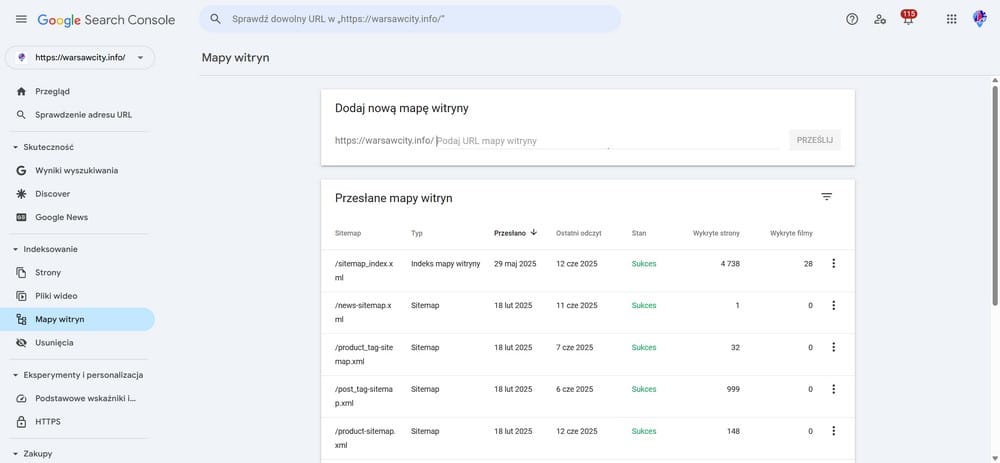
Task: Open the account profile avatar
Action: [x=980, y=18]
